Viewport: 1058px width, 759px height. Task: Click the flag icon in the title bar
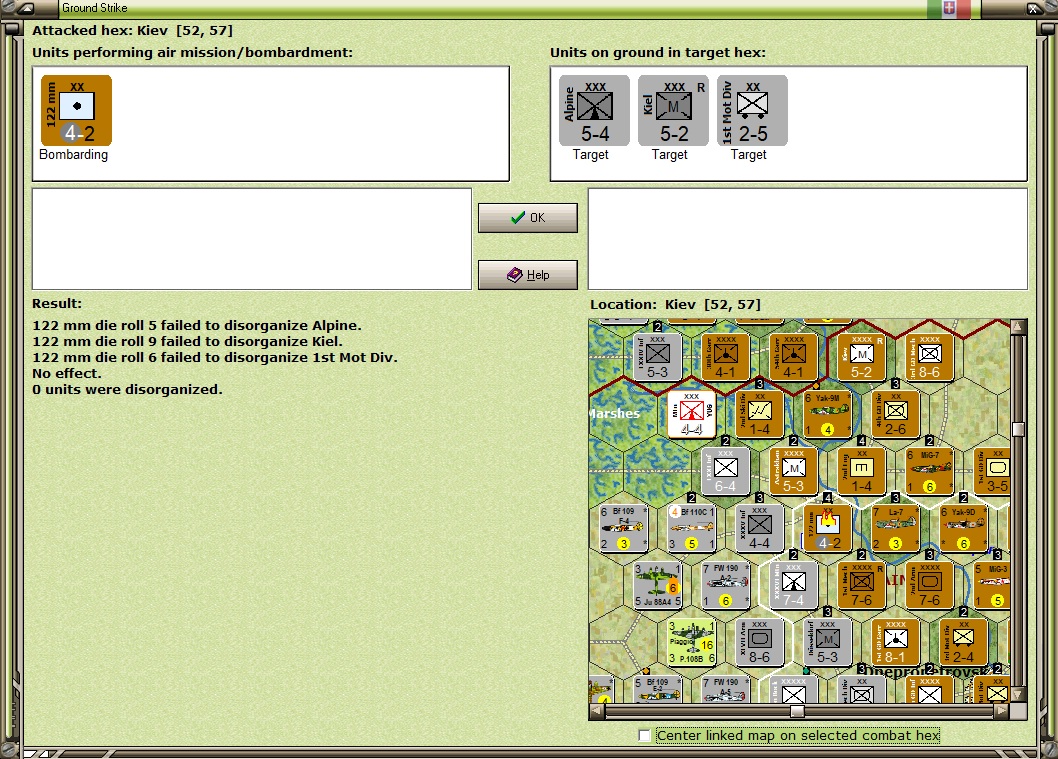(x=949, y=8)
